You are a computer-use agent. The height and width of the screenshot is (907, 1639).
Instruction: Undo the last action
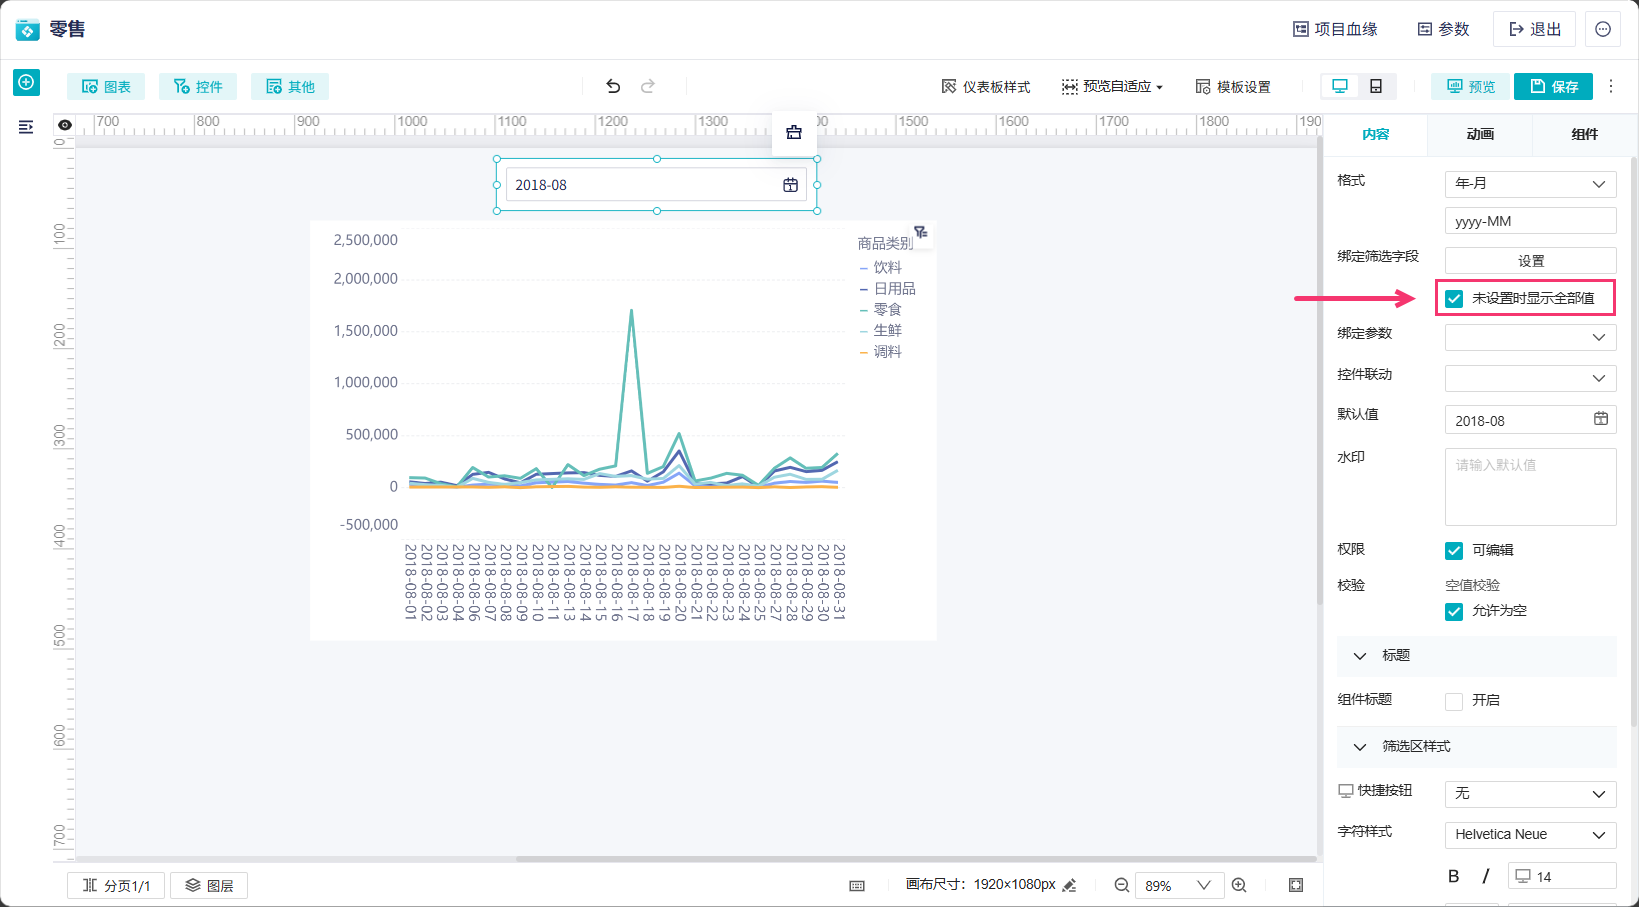[x=613, y=87]
